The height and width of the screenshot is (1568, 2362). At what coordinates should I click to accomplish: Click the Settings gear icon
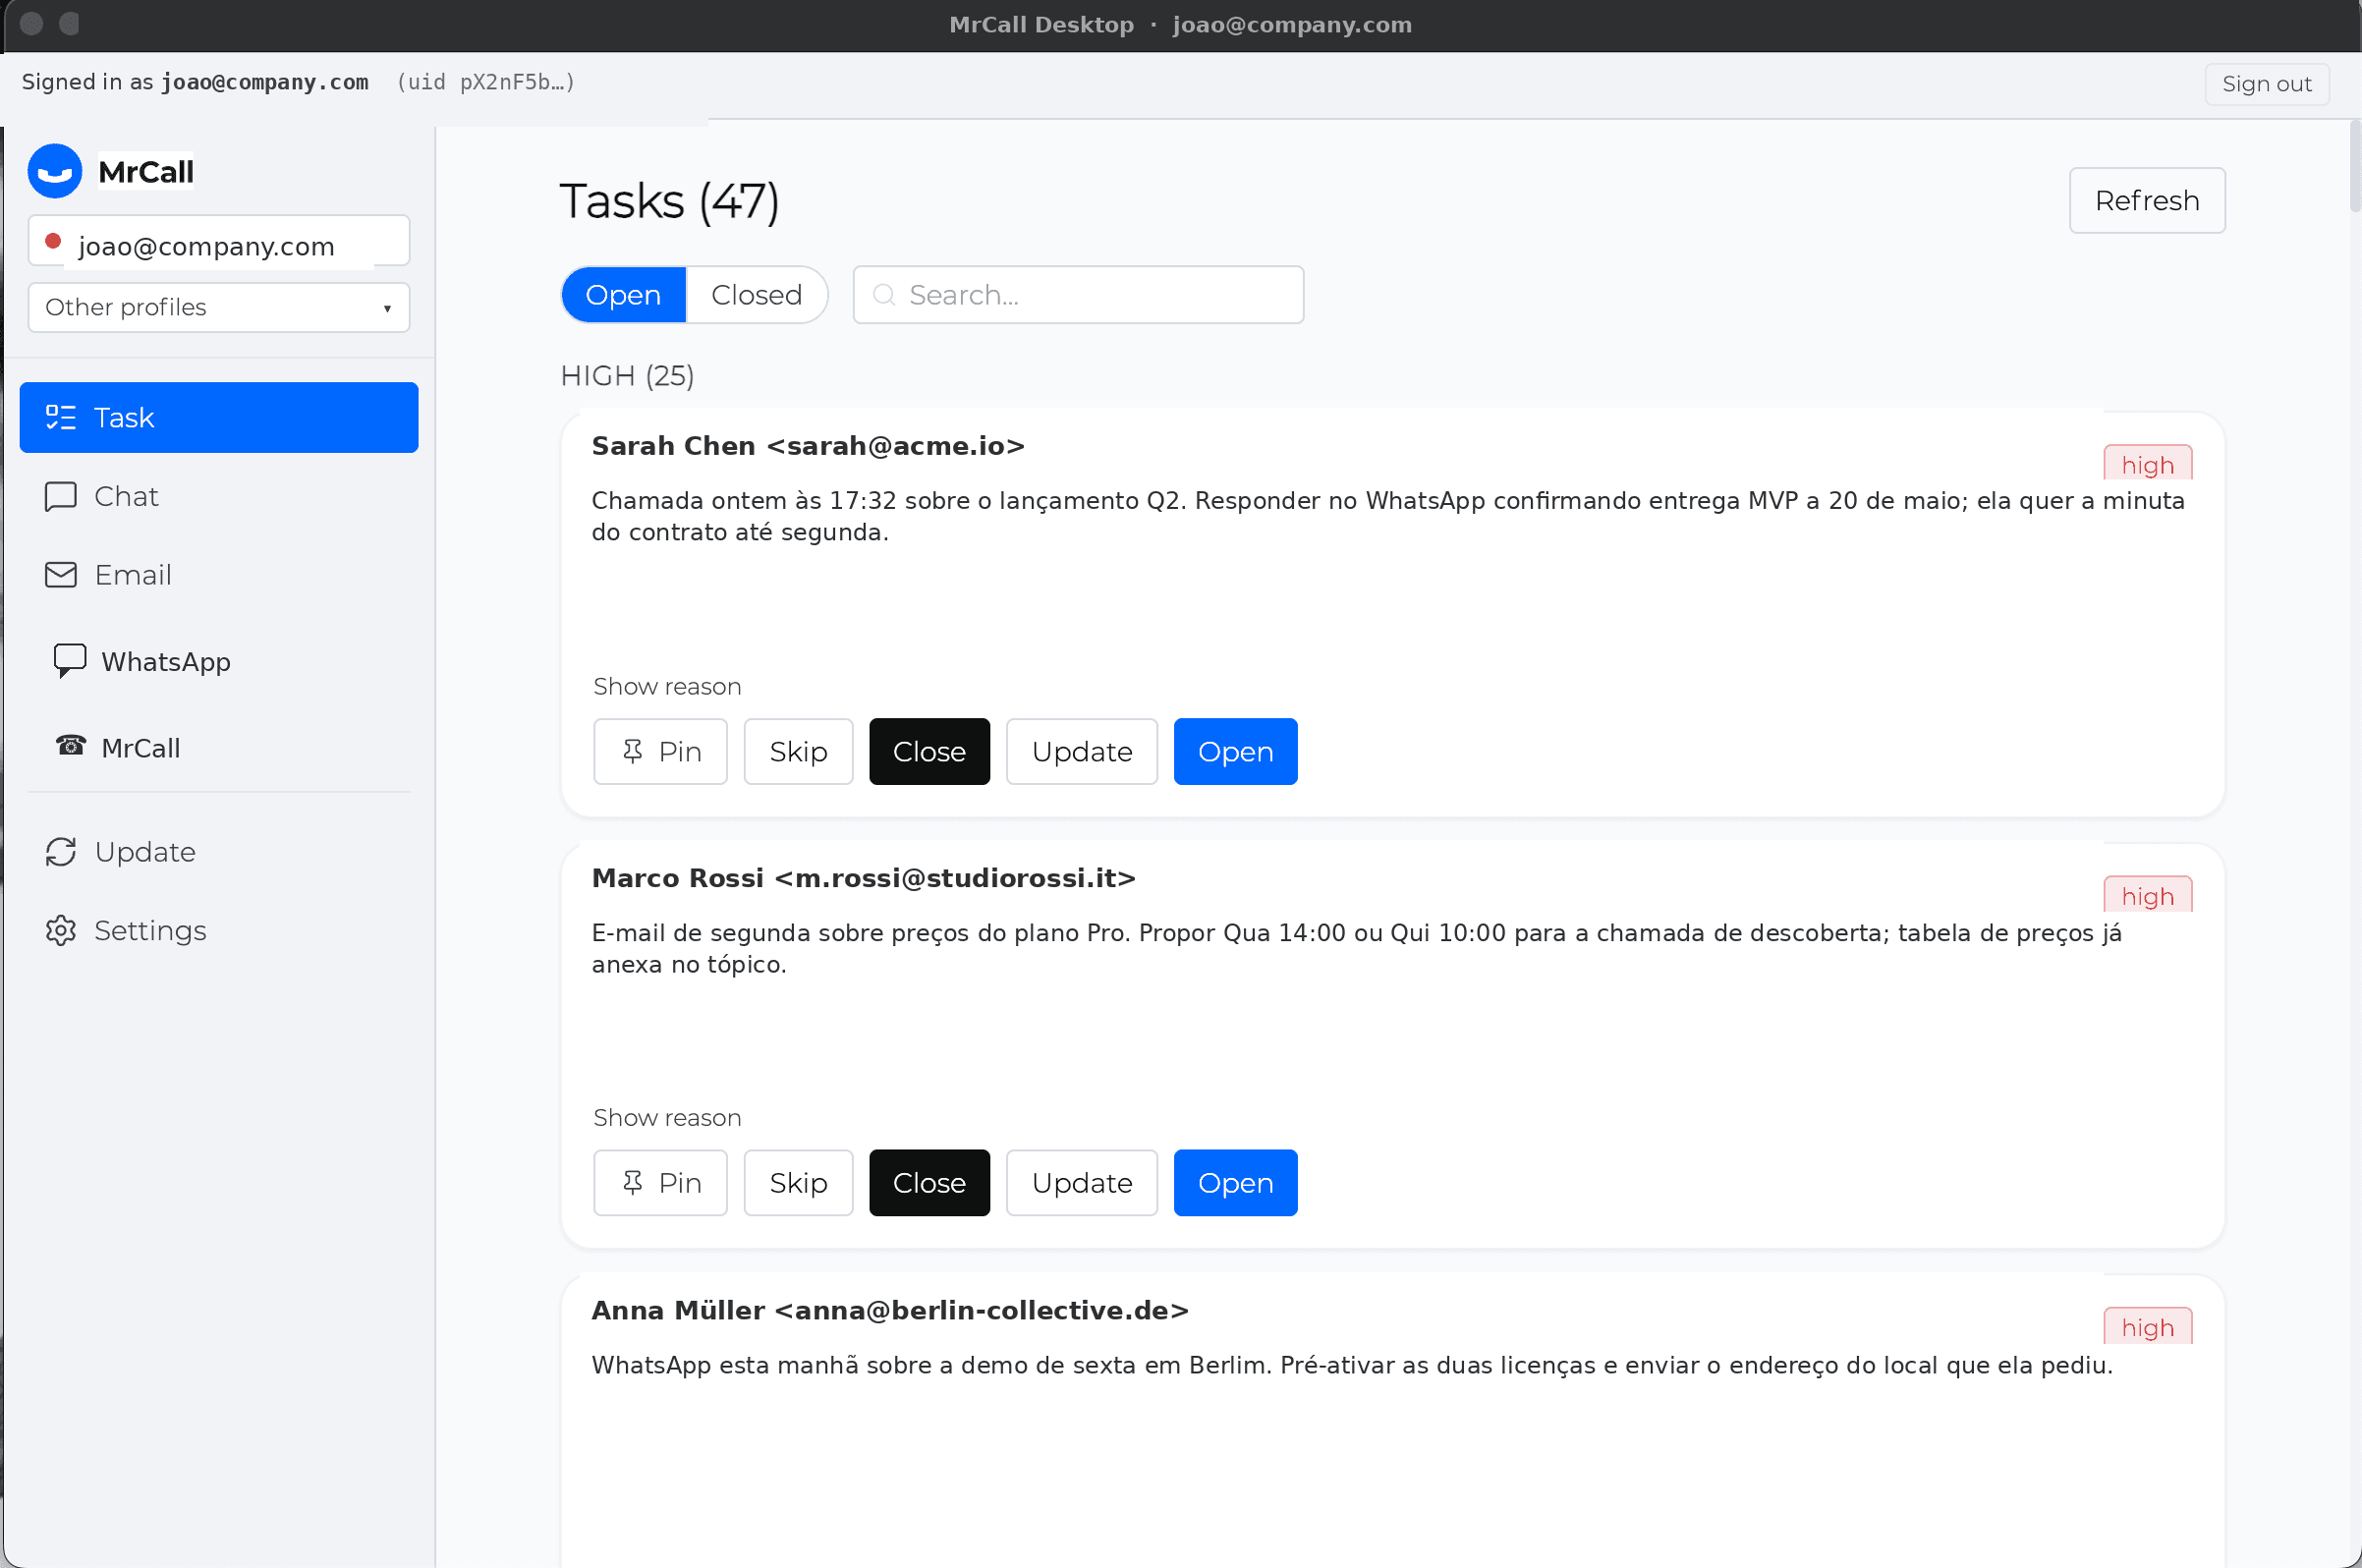pyautogui.click(x=61, y=931)
